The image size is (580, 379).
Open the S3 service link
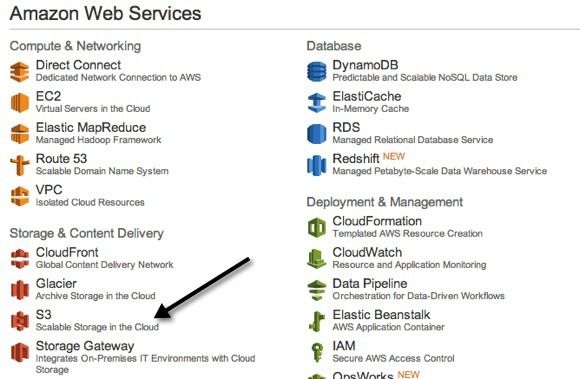pyautogui.click(x=44, y=315)
